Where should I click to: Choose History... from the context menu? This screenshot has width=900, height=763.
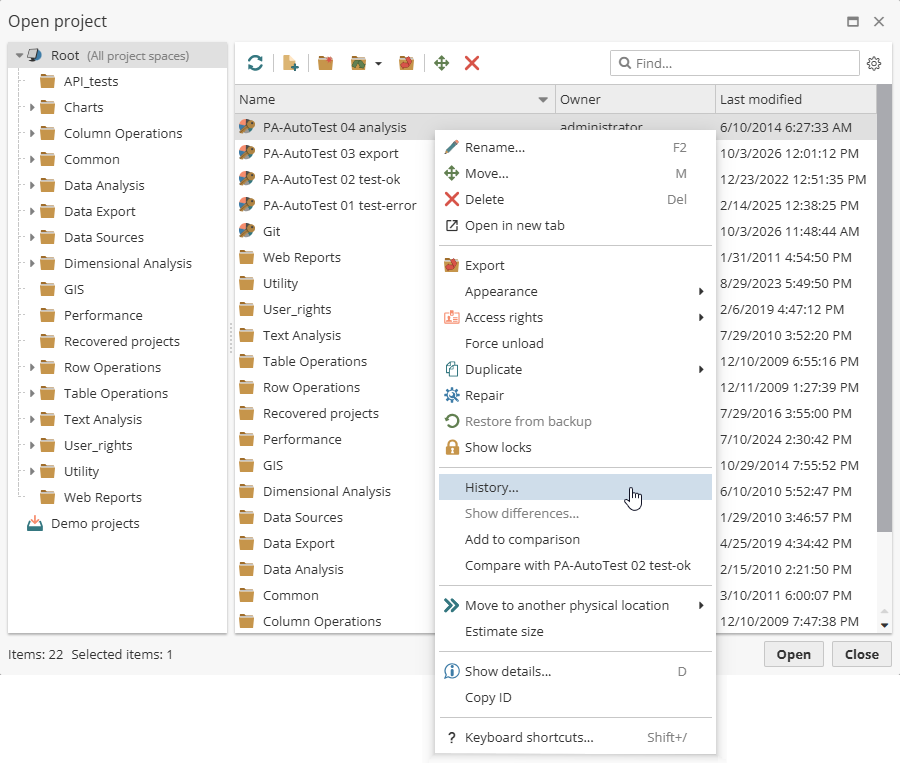(x=575, y=487)
